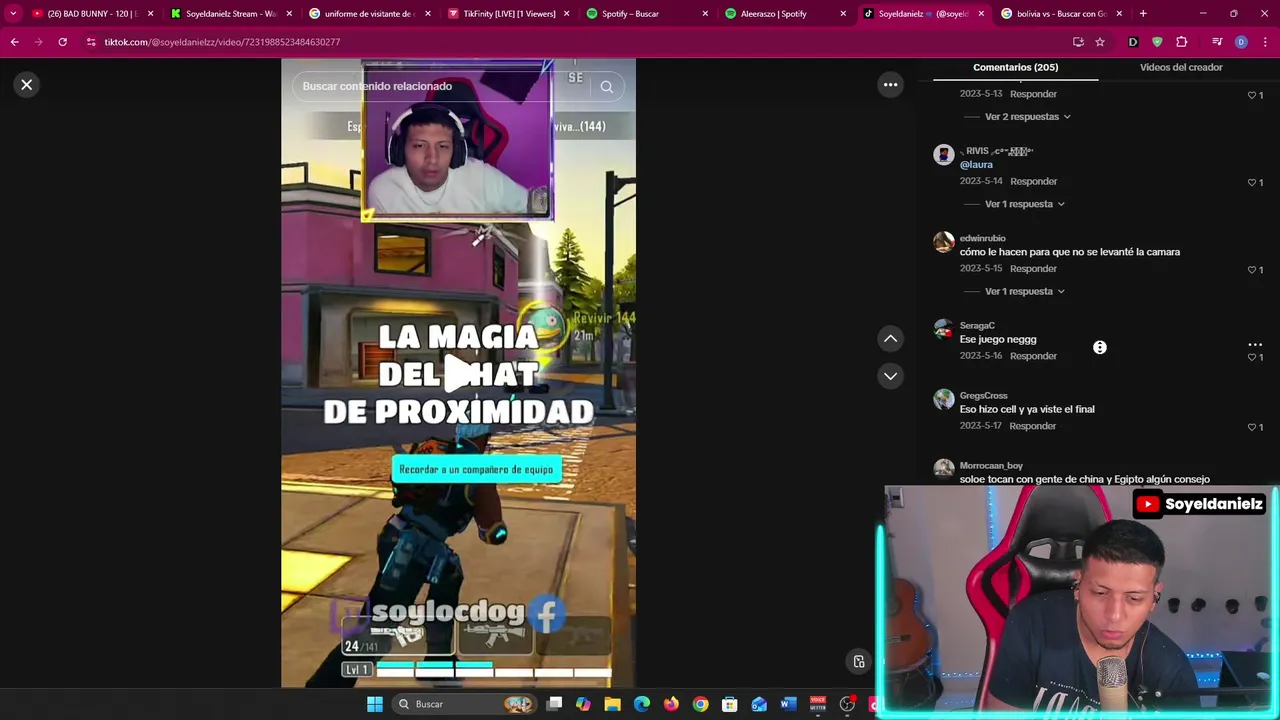The image size is (1280, 720).
Task: Reload the TikTok page
Action: 62,42
